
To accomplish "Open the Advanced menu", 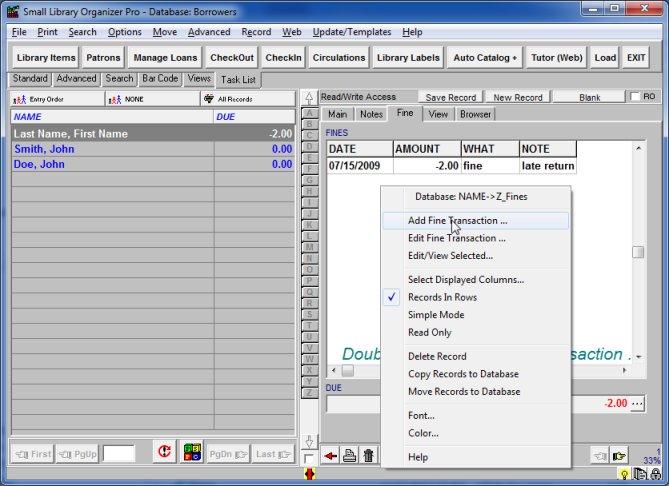I will click(x=209, y=32).
